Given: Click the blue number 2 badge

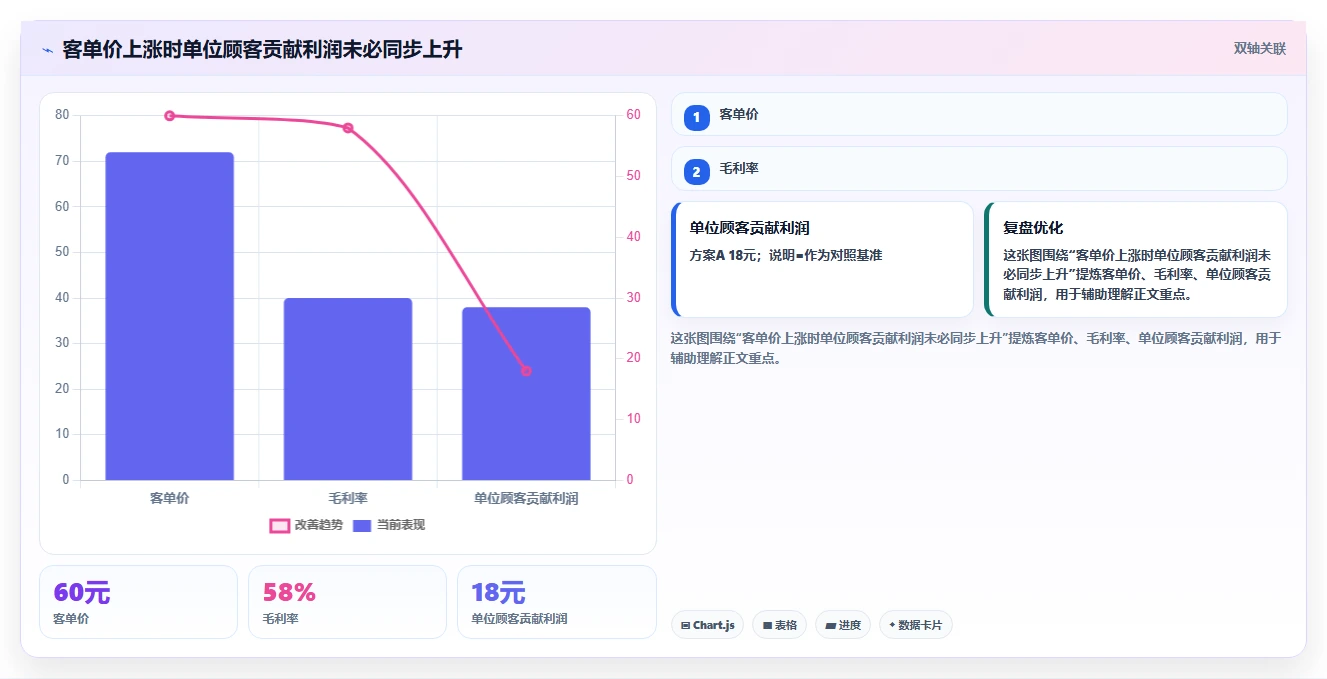Looking at the screenshot, I should pos(696,172).
